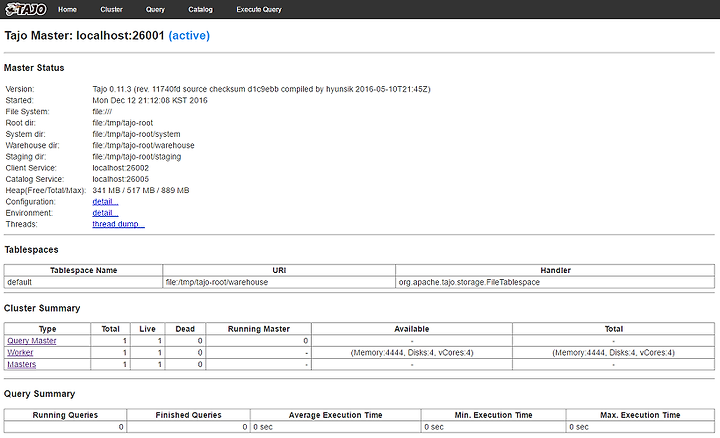The height and width of the screenshot is (438, 720).
Task: Open the Masters link
Action: (x=22, y=364)
